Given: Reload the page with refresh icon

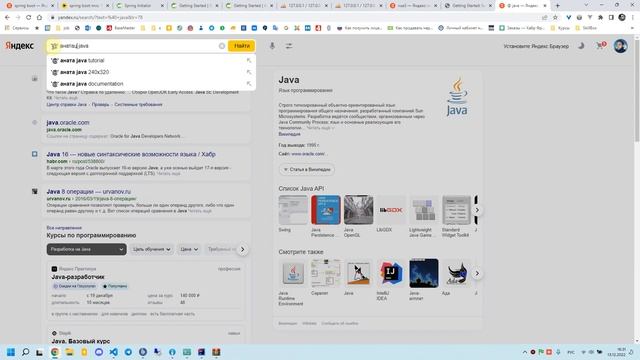Looking at the screenshot, I should [28, 18].
